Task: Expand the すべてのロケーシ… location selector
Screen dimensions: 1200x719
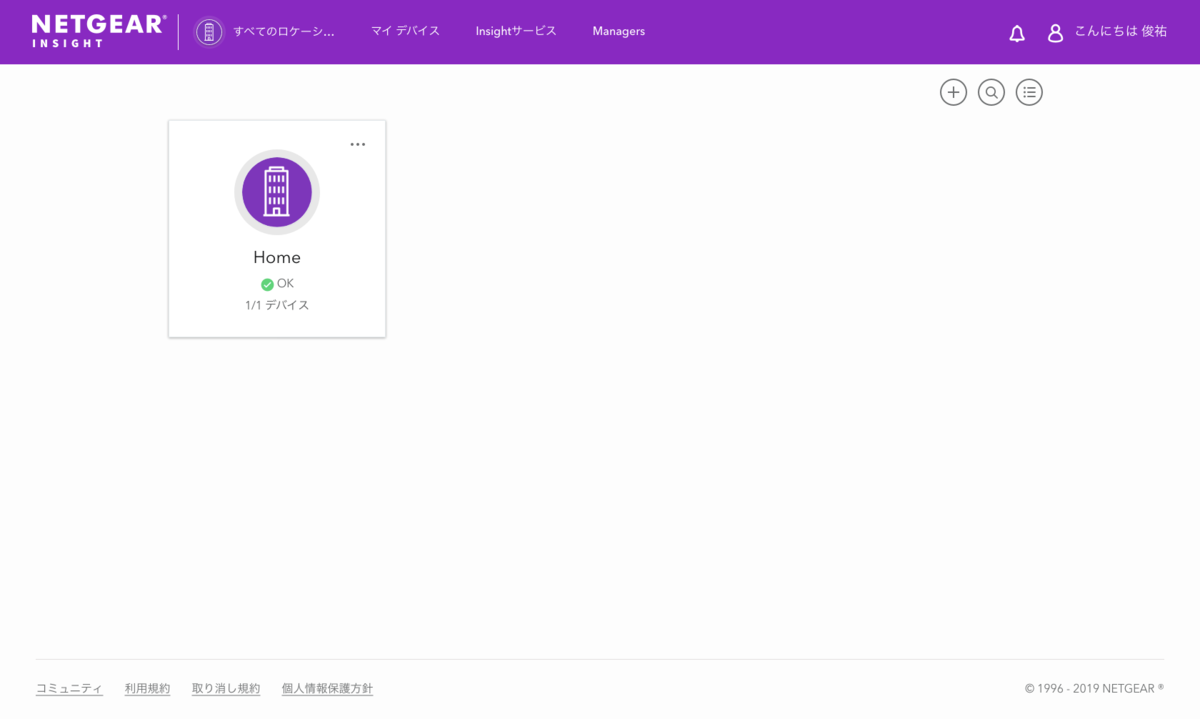Action: coord(284,32)
